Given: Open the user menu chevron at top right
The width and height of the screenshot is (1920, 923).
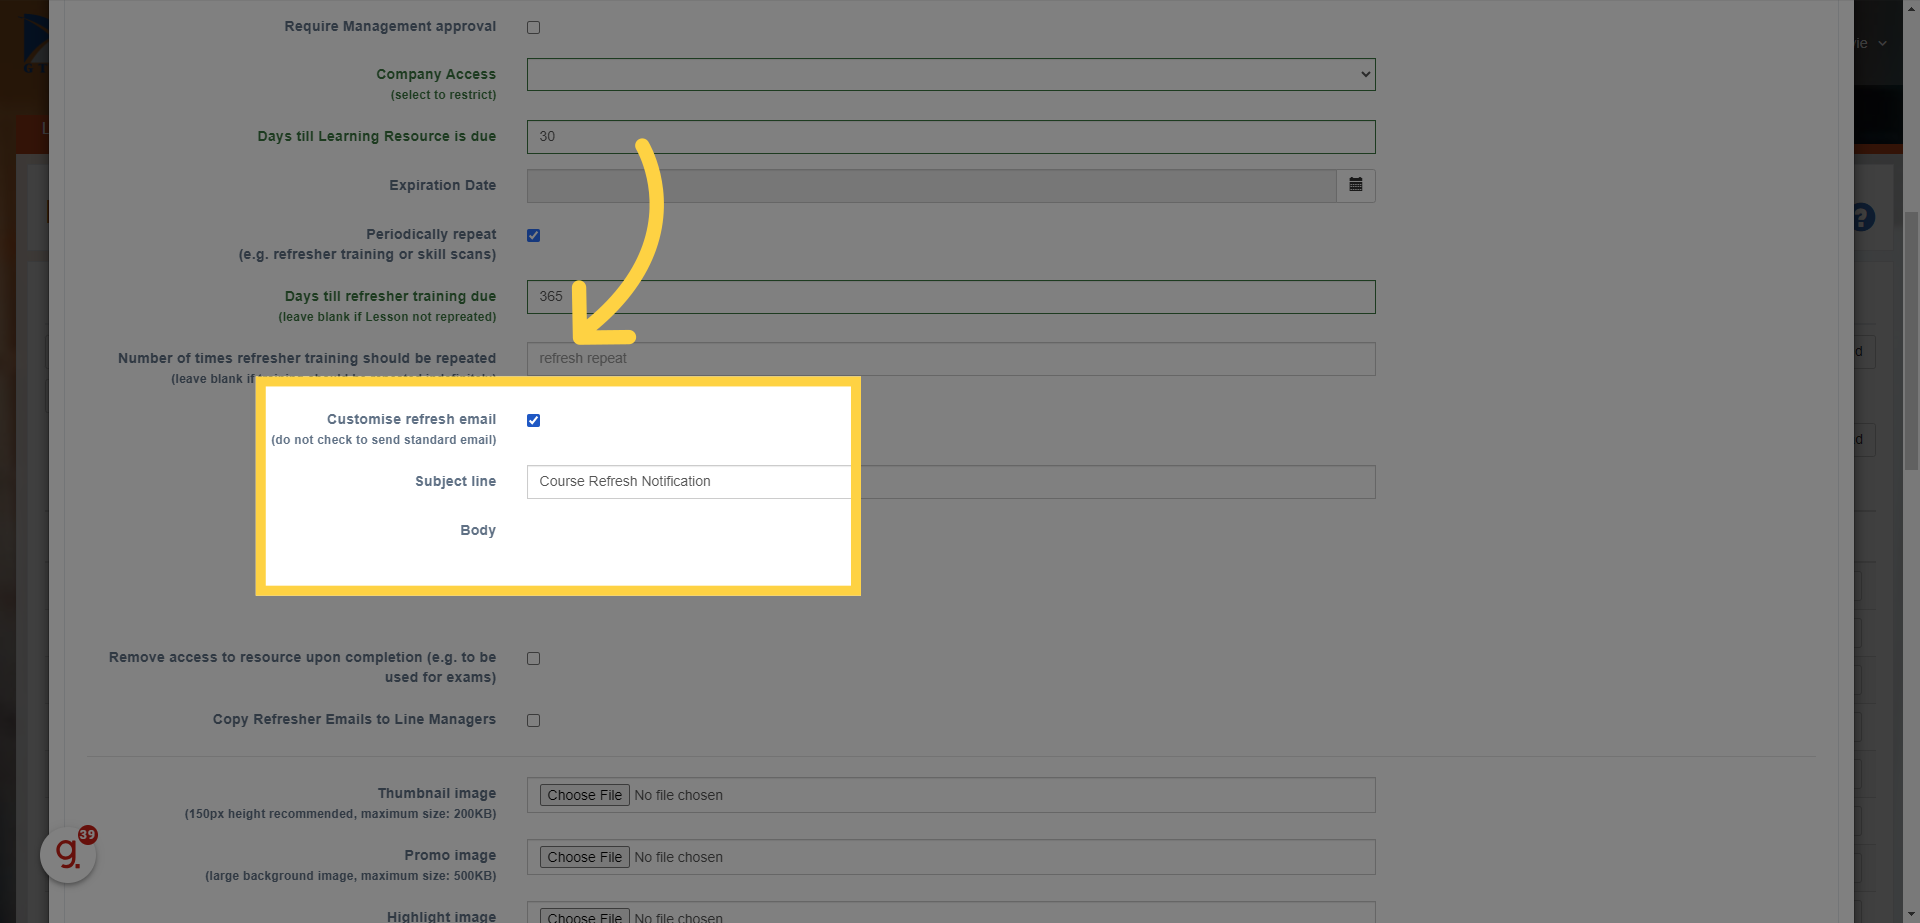Looking at the screenshot, I should 1882,43.
